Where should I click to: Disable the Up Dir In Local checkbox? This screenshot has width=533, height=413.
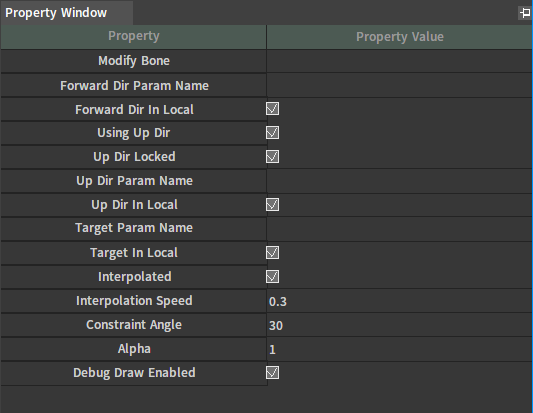[x=273, y=205]
